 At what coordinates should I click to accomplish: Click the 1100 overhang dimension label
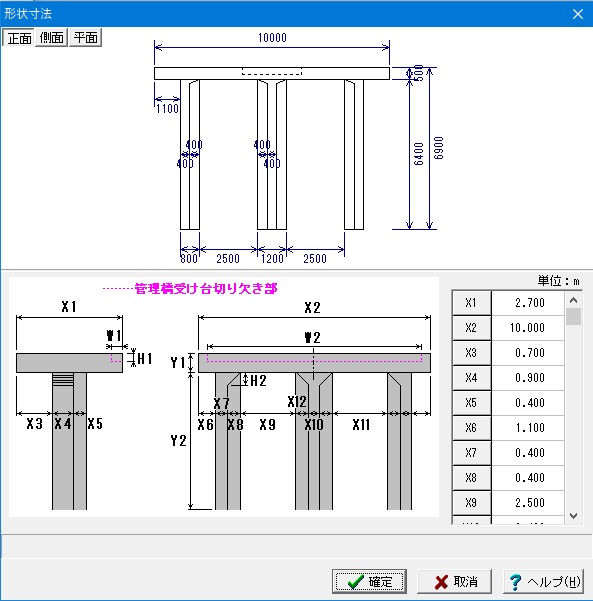pyautogui.click(x=168, y=109)
